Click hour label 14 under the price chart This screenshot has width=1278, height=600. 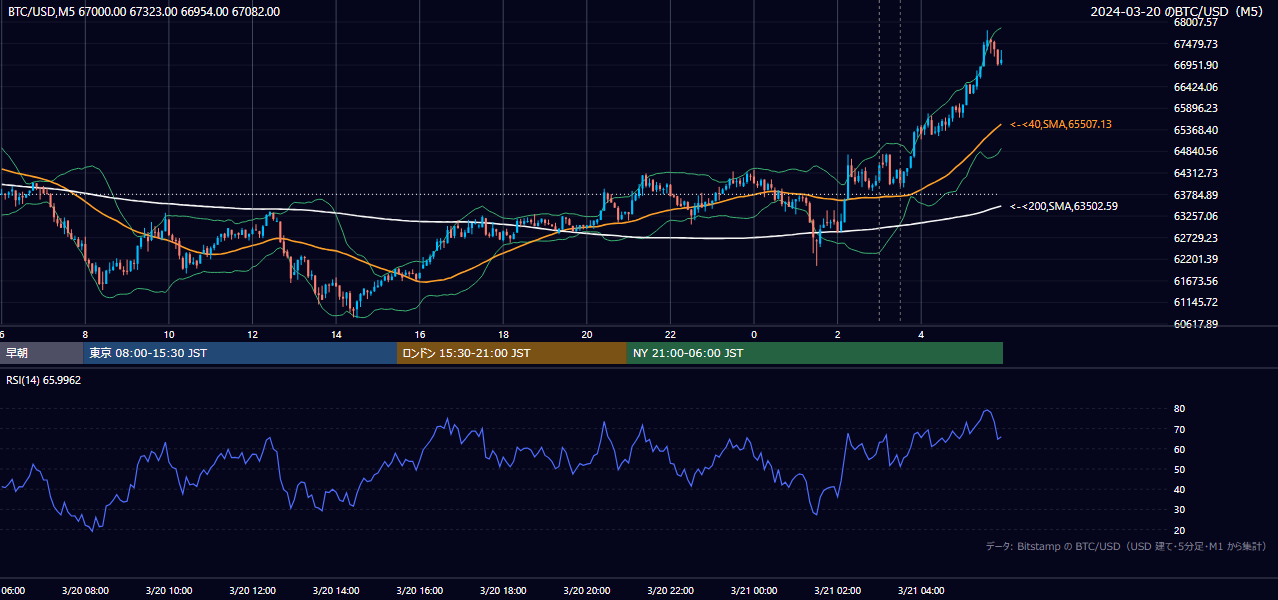336,334
